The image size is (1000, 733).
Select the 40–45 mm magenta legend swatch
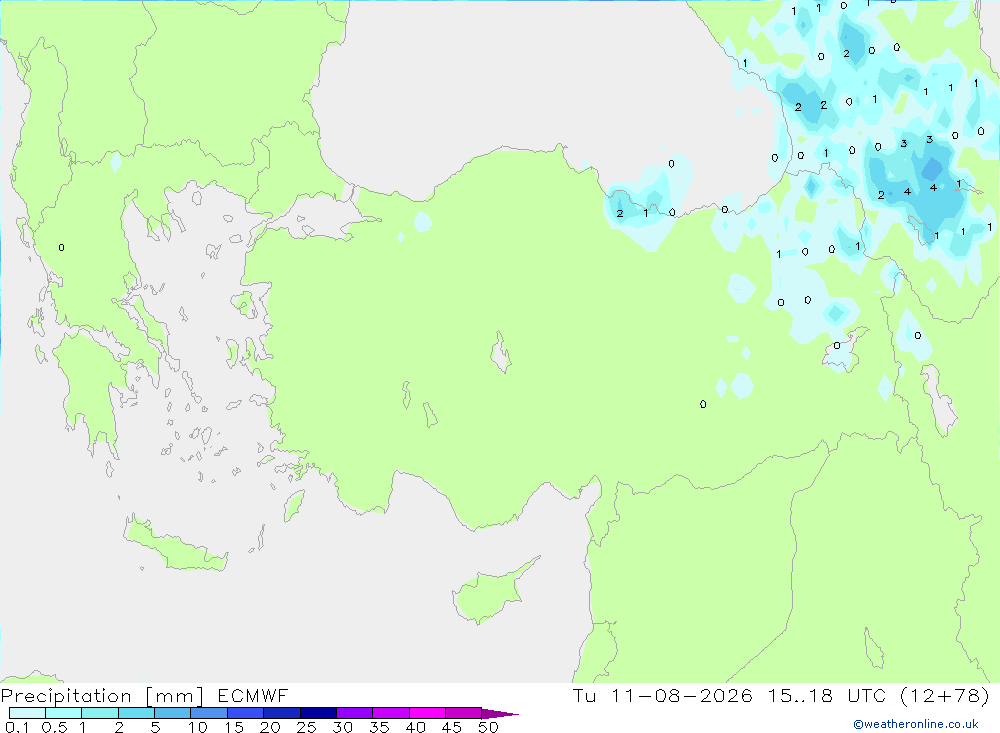(x=427, y=713)
